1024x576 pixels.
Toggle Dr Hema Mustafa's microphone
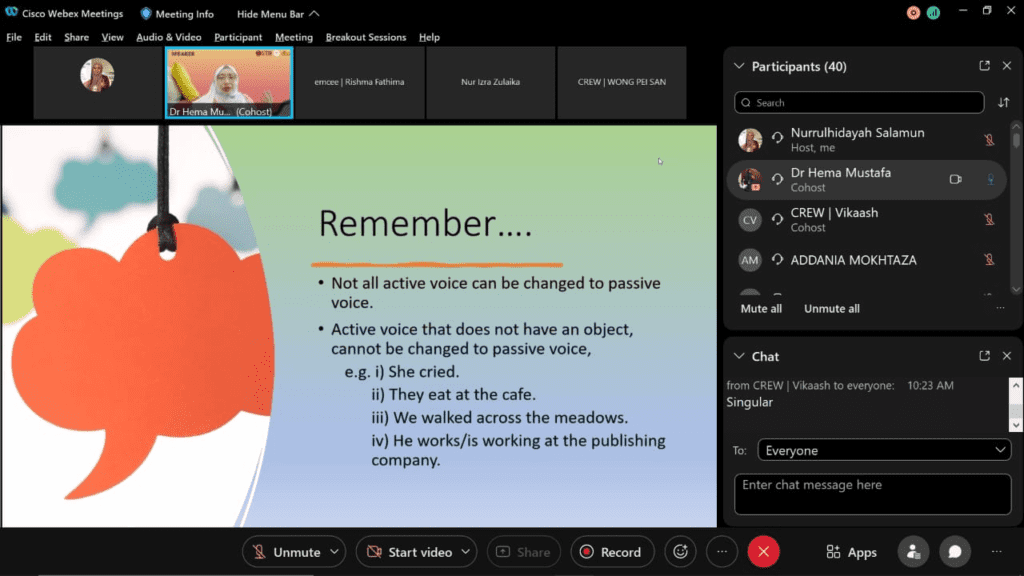(990, 180)
